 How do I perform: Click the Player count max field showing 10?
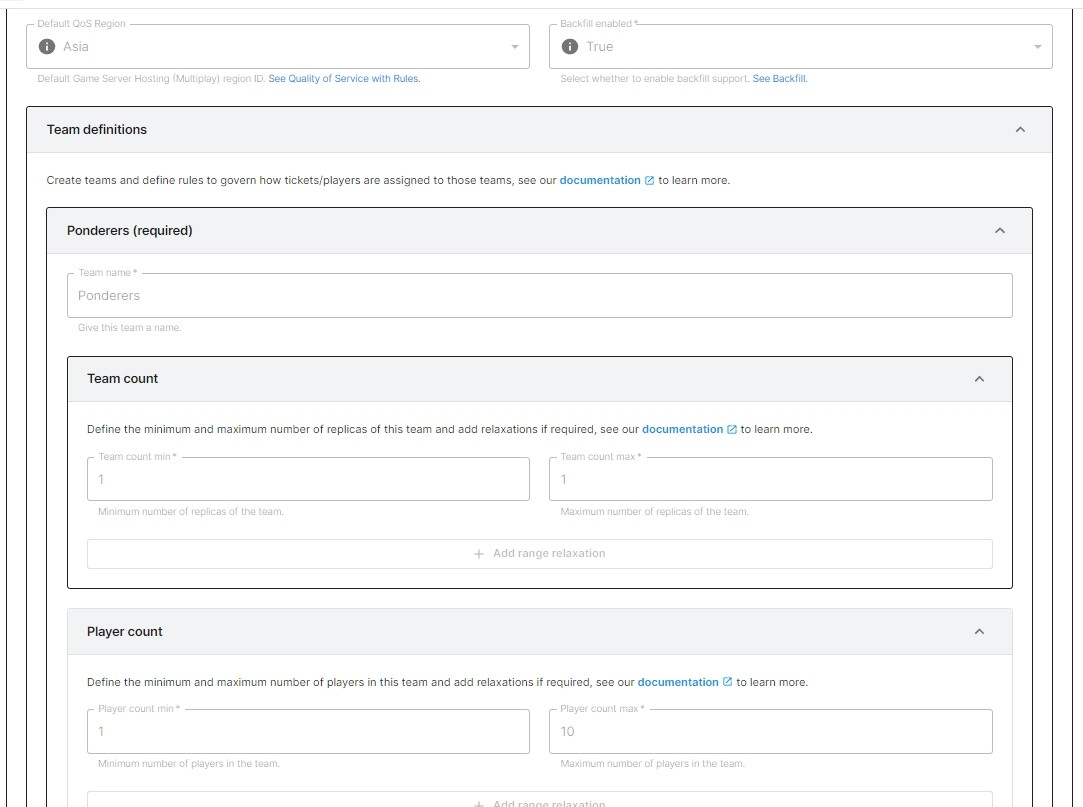pyautogui.click(x=770, y=731)
